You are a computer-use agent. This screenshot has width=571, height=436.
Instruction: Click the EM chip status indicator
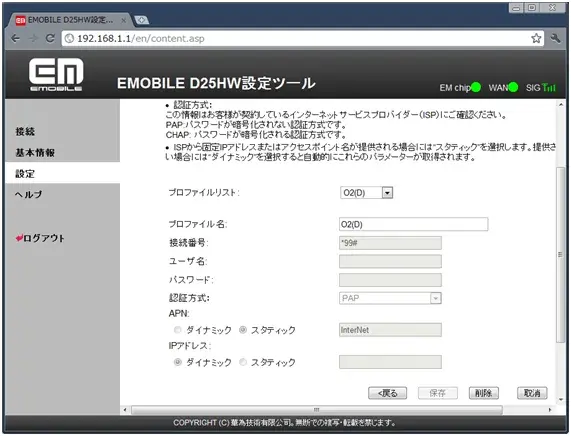coord(476,87)
